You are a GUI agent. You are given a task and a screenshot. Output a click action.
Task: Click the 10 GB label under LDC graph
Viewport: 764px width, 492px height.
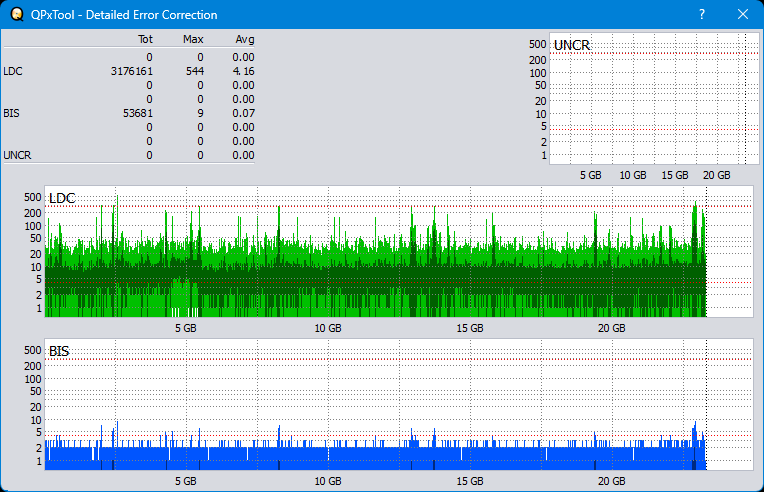point(327,328)
